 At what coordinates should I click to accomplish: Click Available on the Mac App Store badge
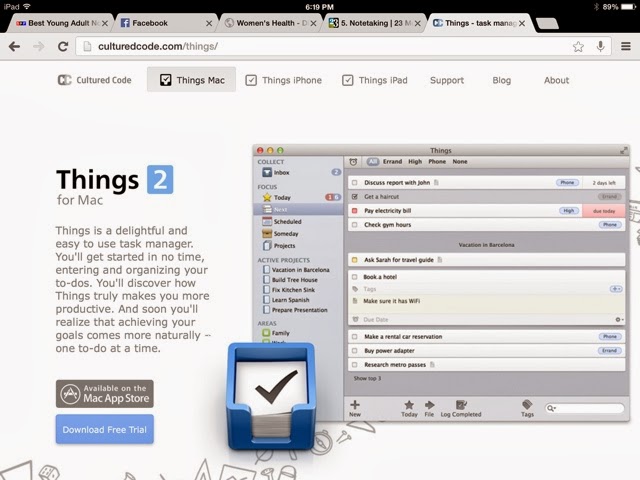point(105,394)
